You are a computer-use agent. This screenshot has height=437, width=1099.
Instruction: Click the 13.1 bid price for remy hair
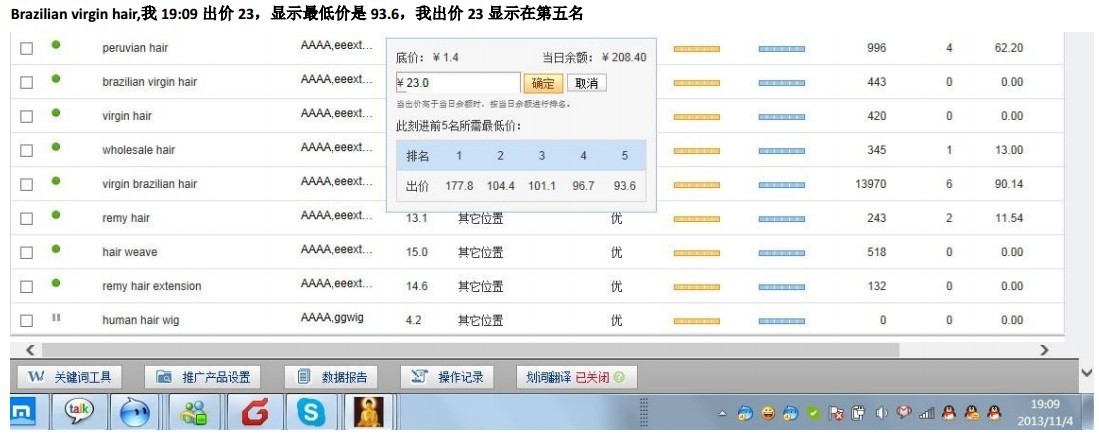(x=416, y=219)
